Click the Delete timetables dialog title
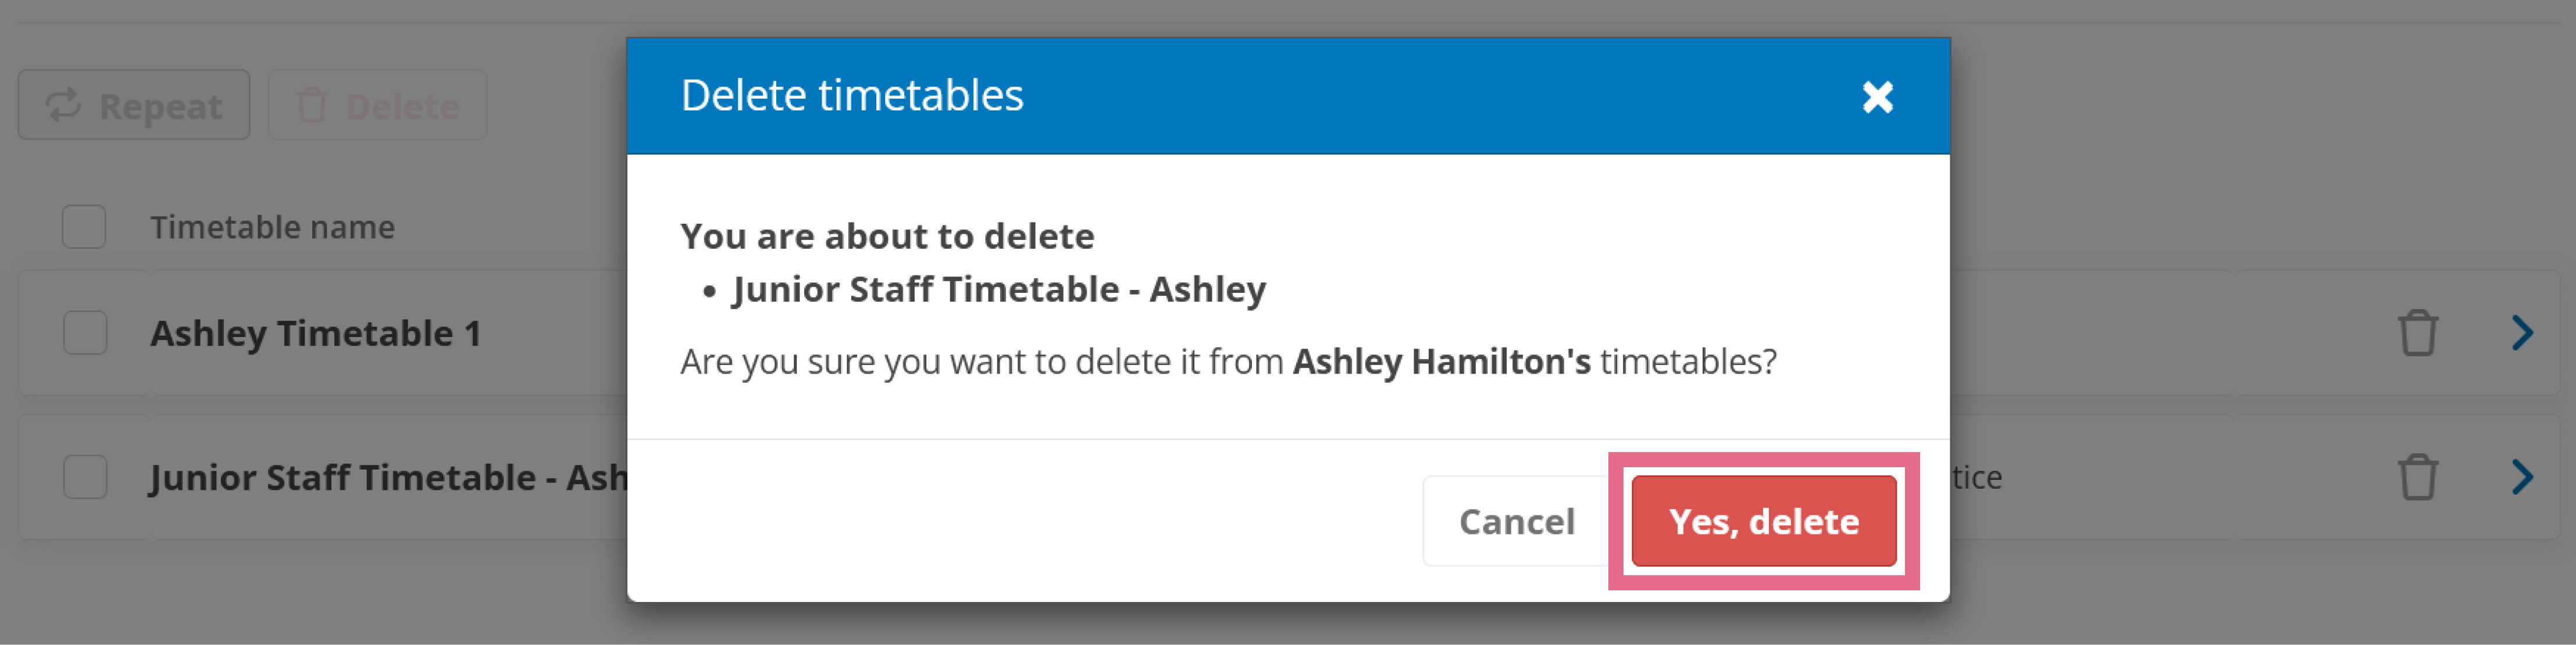Viewport: 2576px width, 645px height. click(852, 95)
